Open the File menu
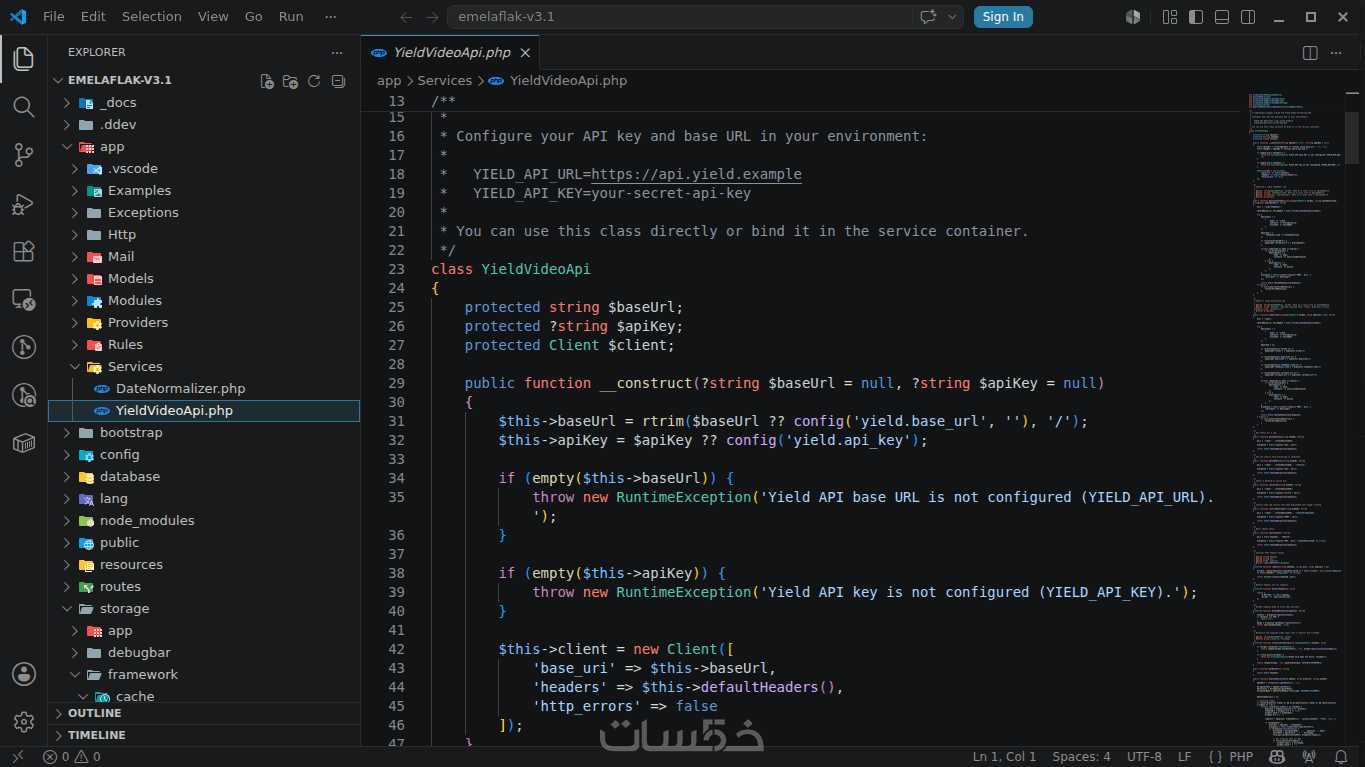 pos(54,16)
